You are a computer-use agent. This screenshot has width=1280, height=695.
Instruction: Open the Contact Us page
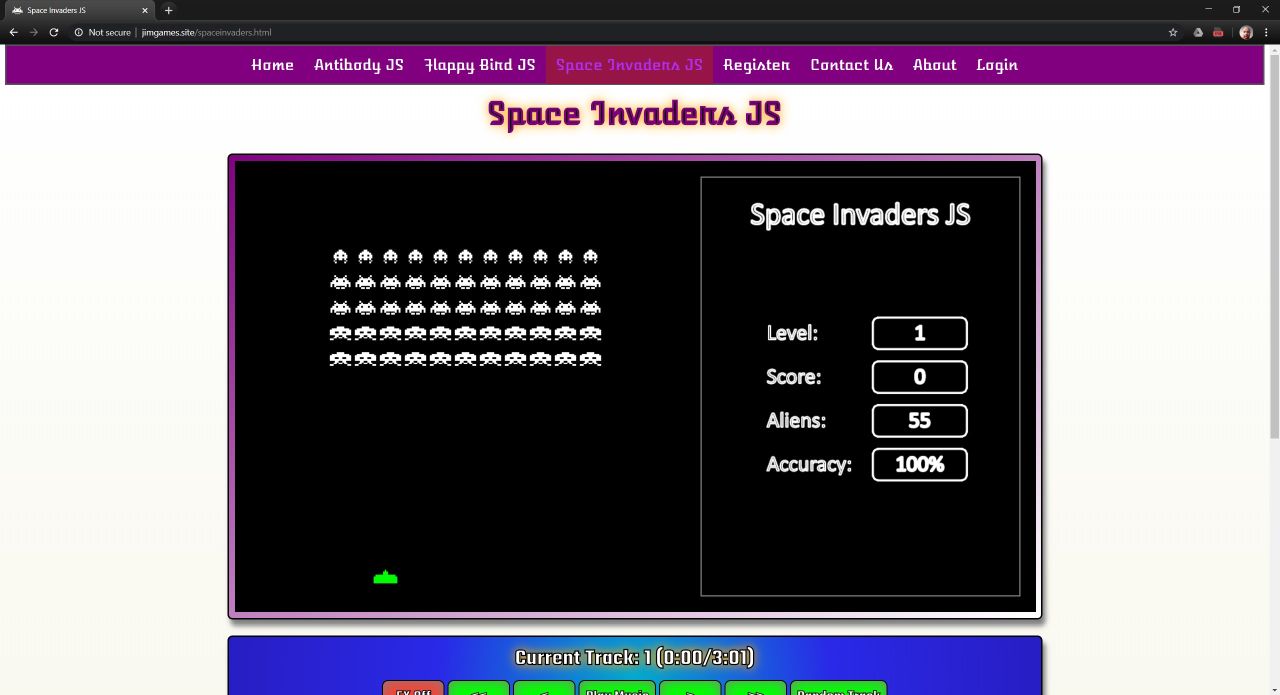click(851, 65)
